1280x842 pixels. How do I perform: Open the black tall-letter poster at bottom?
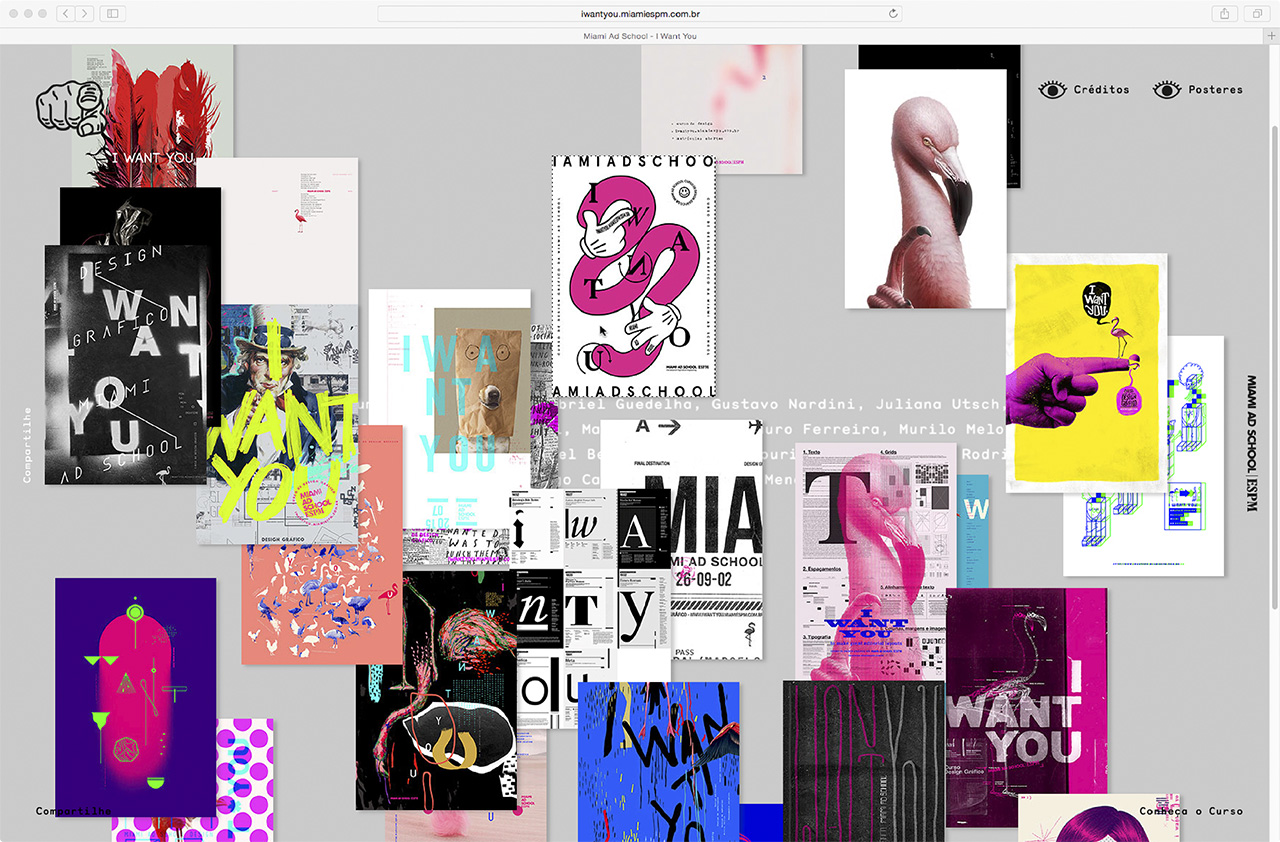[864, 761]
